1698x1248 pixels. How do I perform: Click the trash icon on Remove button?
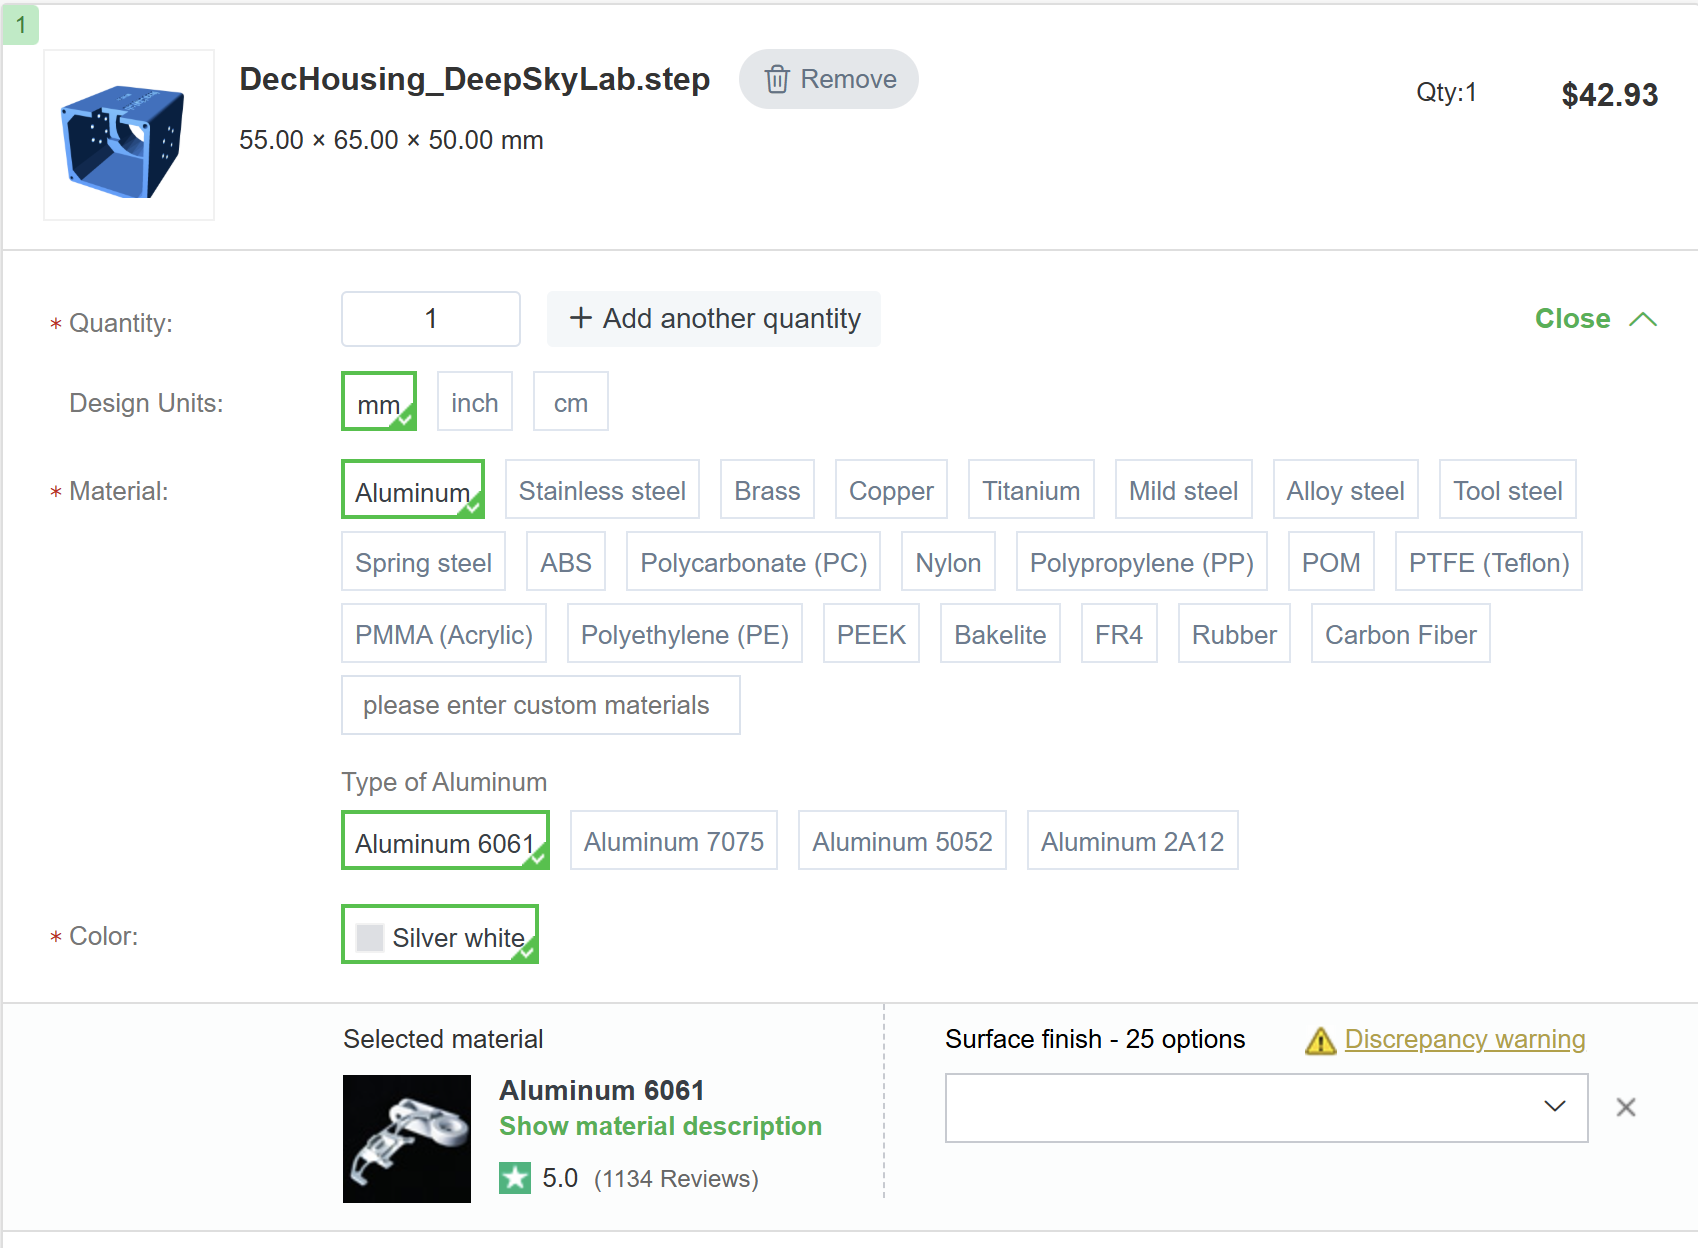pyautogui.click(x=777, y=79)
